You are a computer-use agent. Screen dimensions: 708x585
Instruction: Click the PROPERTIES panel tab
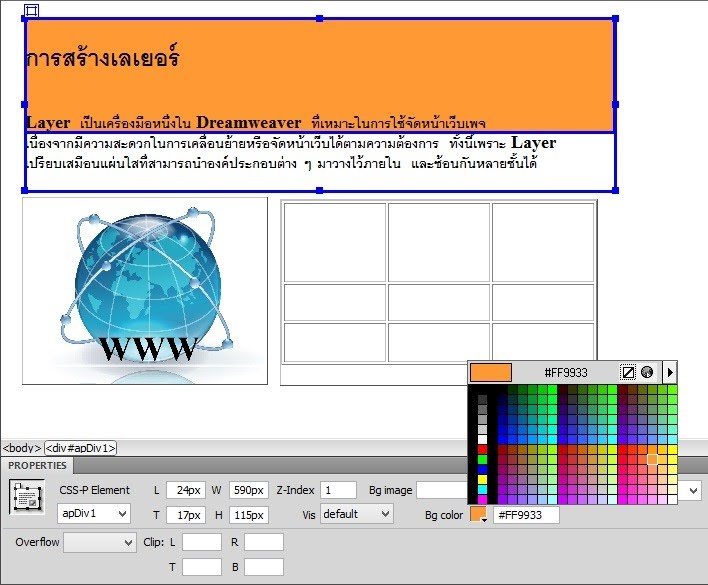(x=37, y=465)
